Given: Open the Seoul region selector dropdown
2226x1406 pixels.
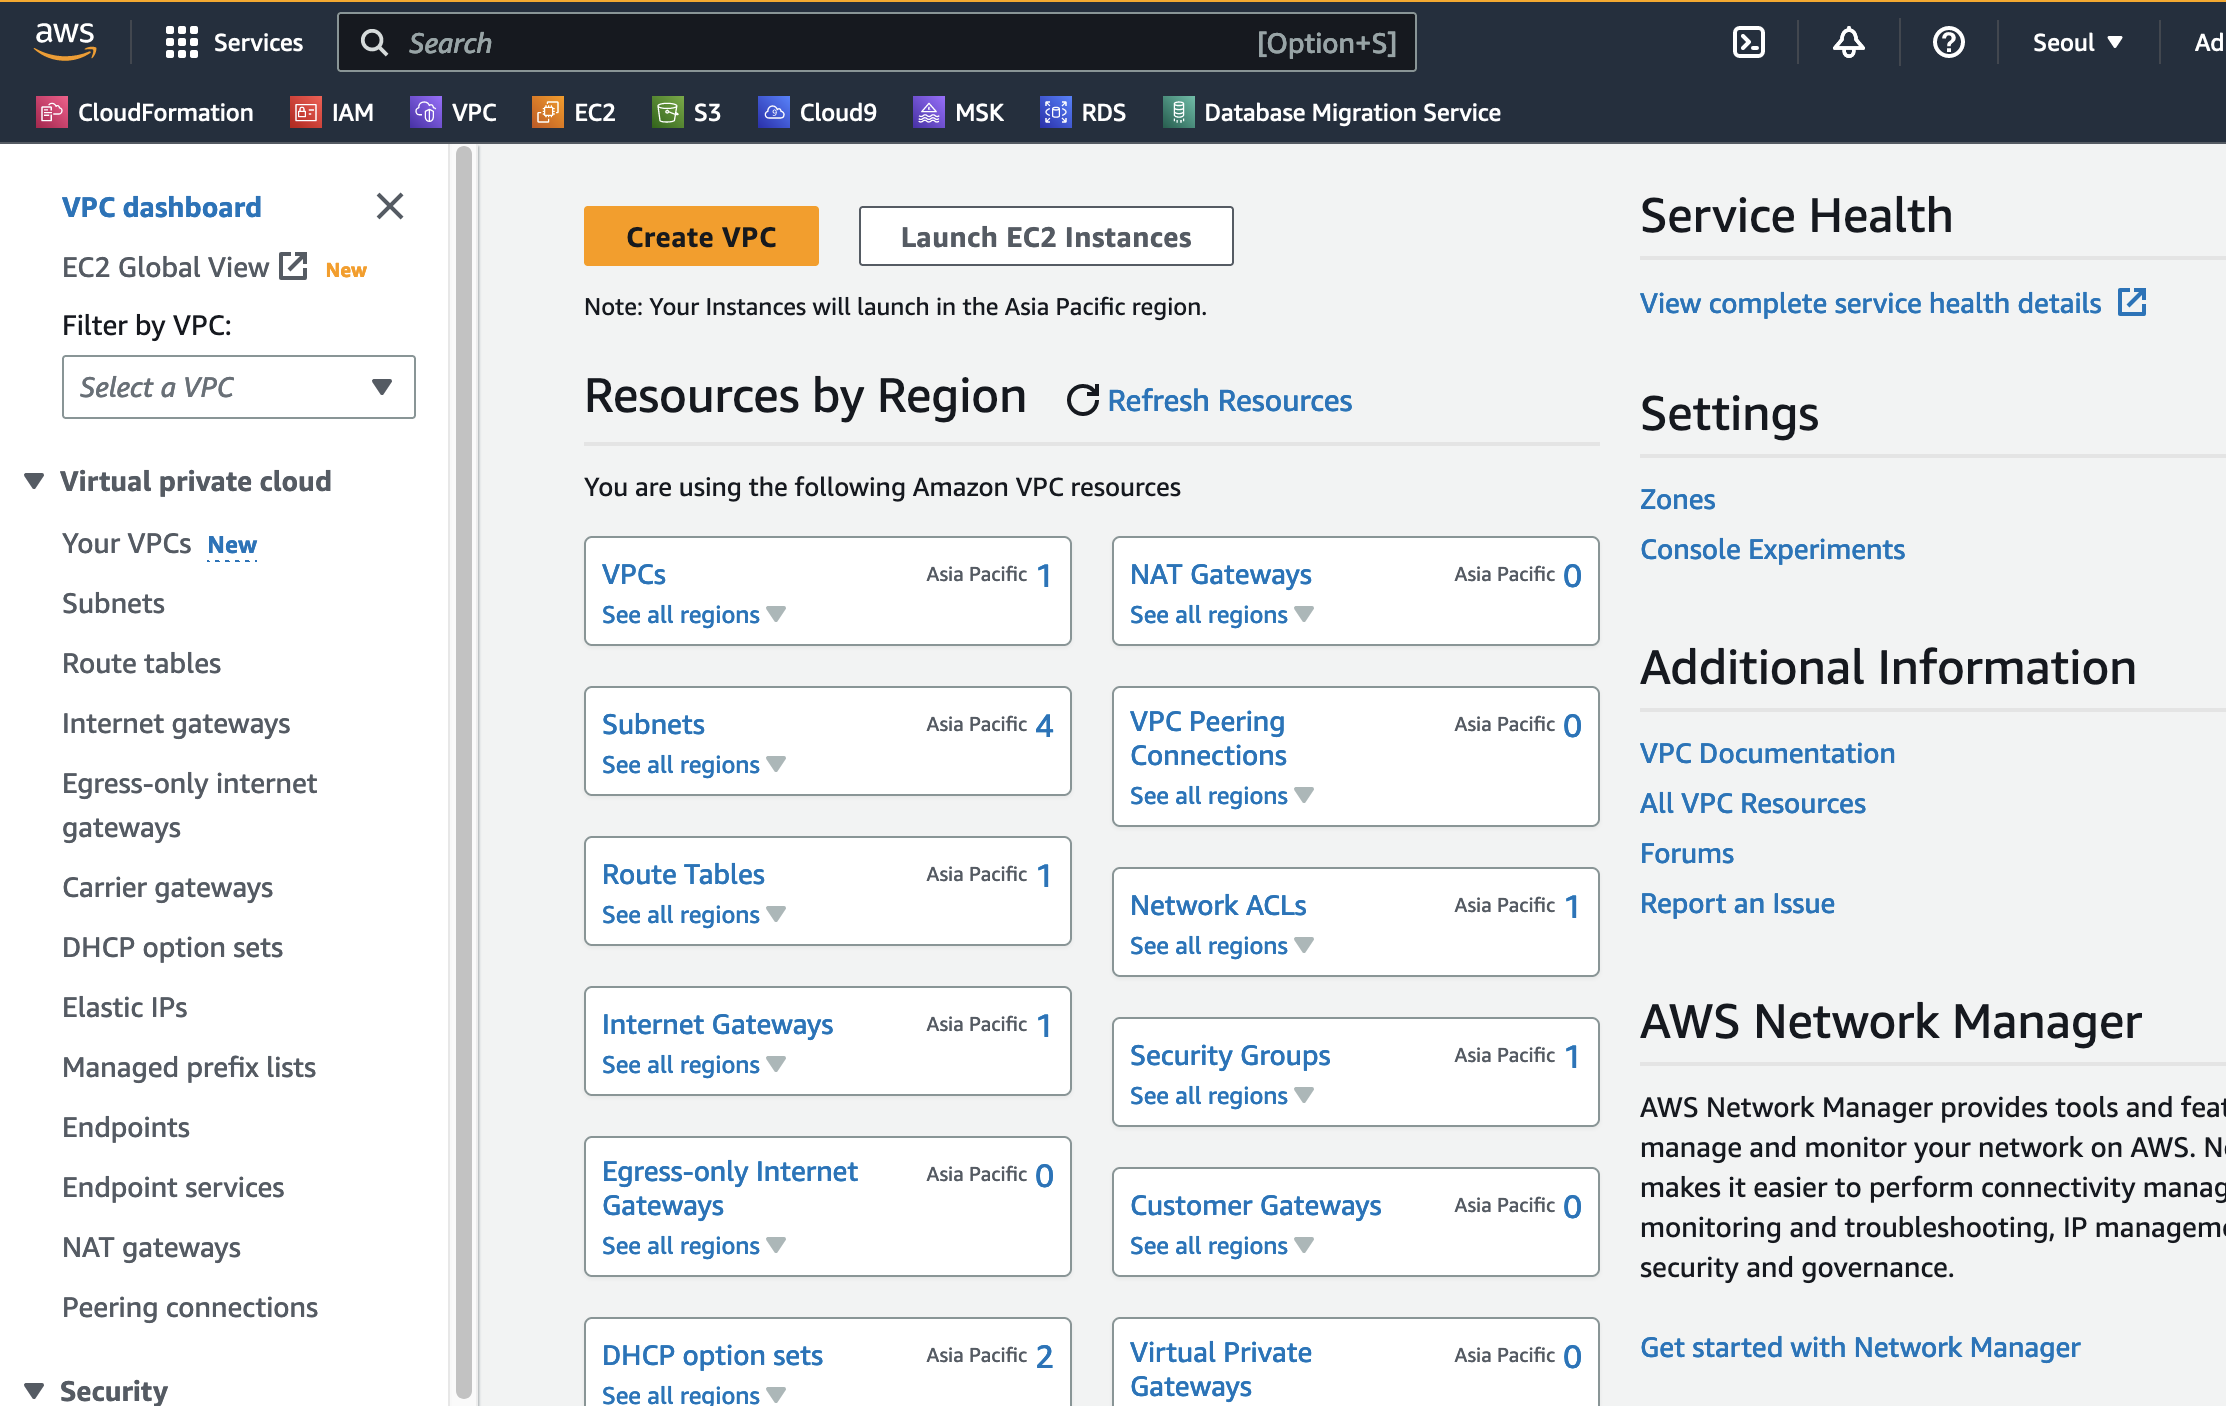Looking at the screenshot, I should click(x=2076, y=42).
